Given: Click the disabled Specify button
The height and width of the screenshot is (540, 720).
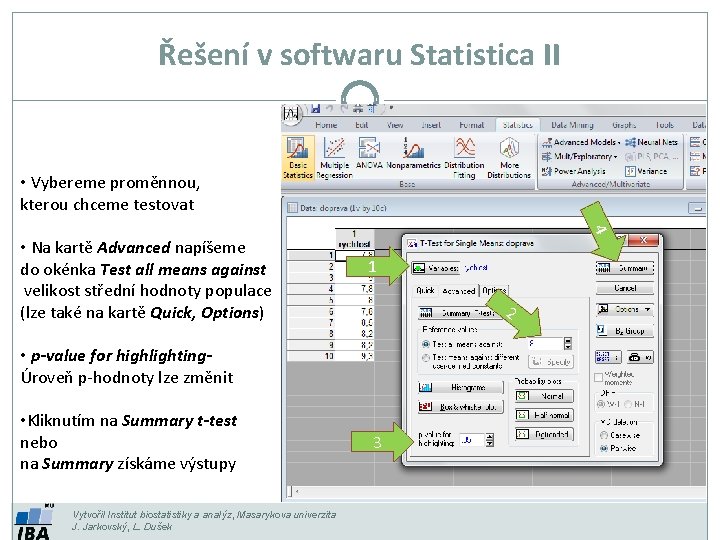Looking at the screenshot, I should [x=551, y=362].
